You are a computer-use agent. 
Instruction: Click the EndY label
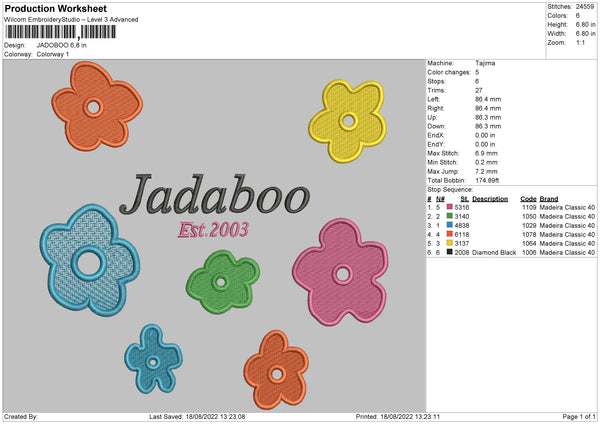(x=436, y=144)
